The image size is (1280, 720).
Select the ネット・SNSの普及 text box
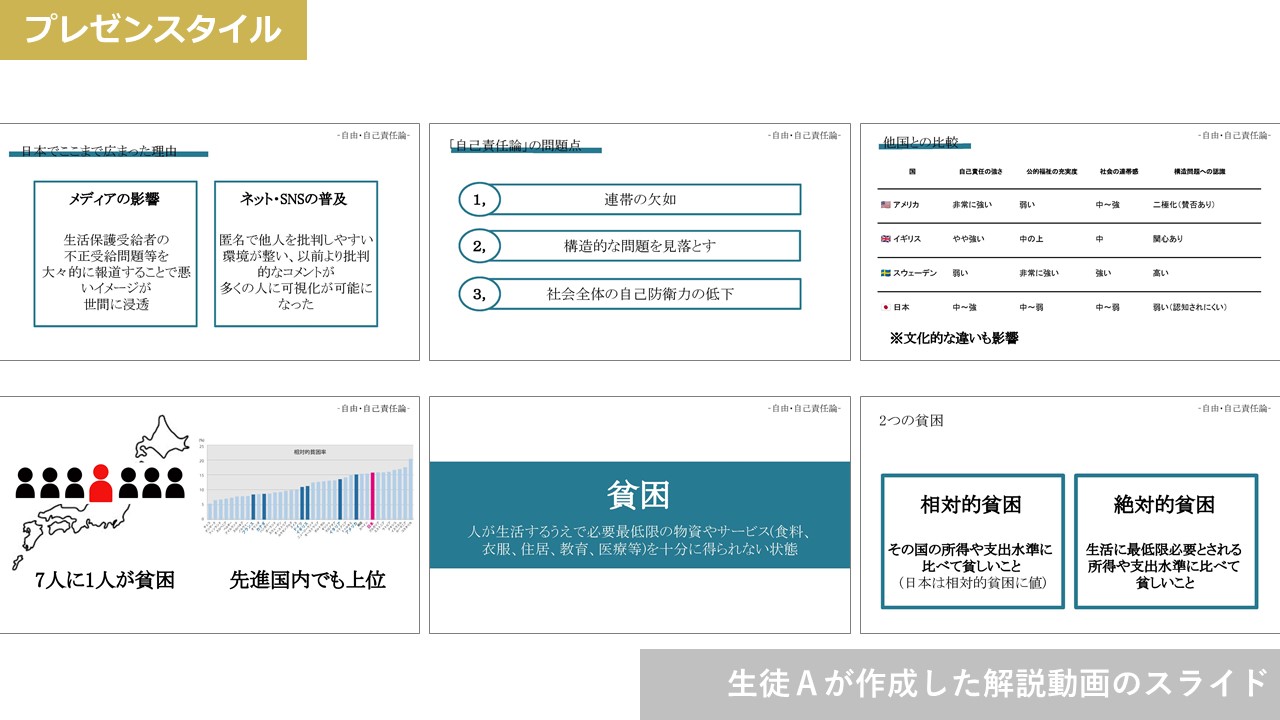296,254
